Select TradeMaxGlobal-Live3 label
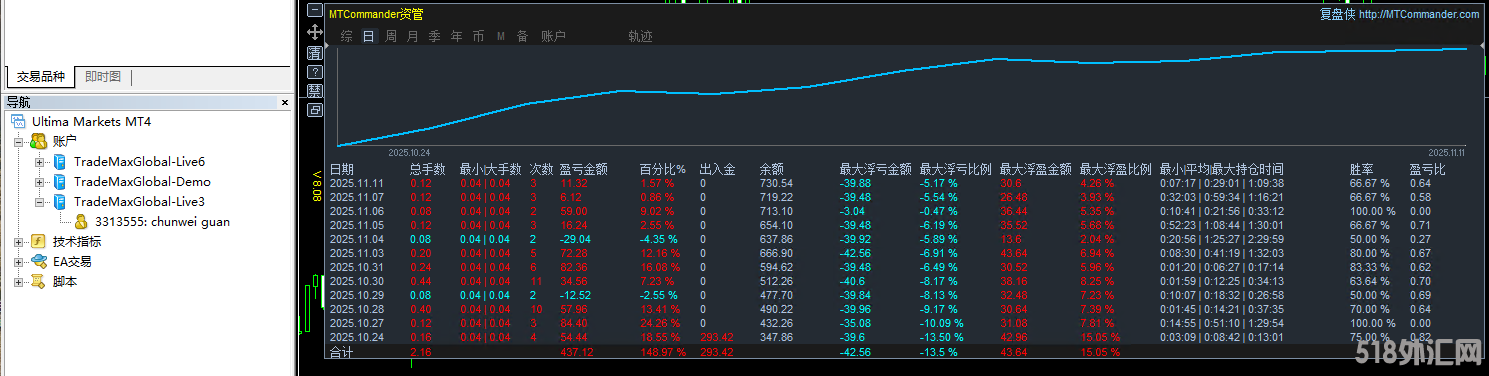This screenshot has width=1489, height=376. coord(139,202)
